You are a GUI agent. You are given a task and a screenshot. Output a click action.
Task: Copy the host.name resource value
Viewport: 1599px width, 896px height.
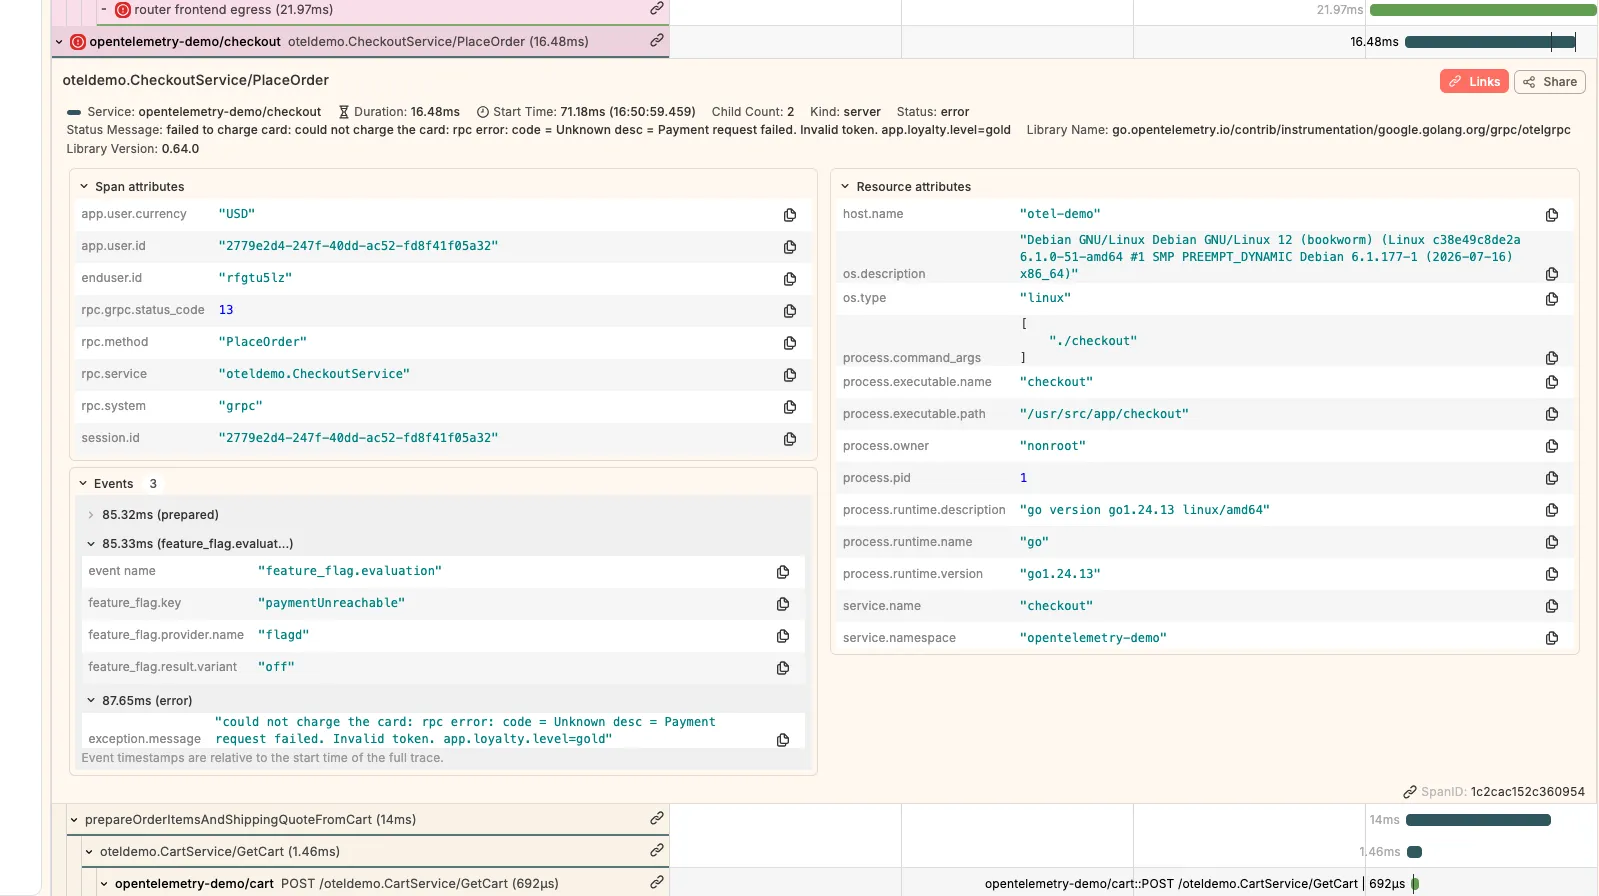coord(1552,215)
